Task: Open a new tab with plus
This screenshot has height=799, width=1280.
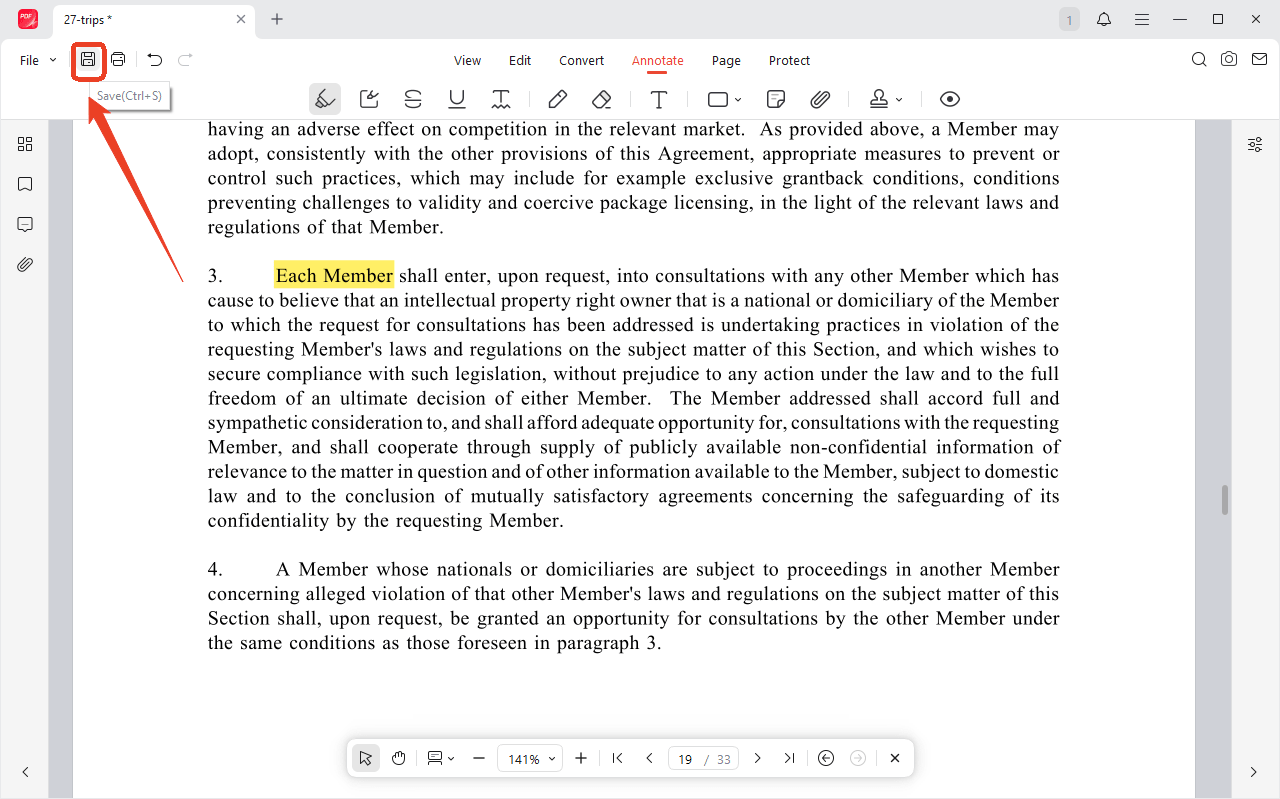Action: (277, 19)
